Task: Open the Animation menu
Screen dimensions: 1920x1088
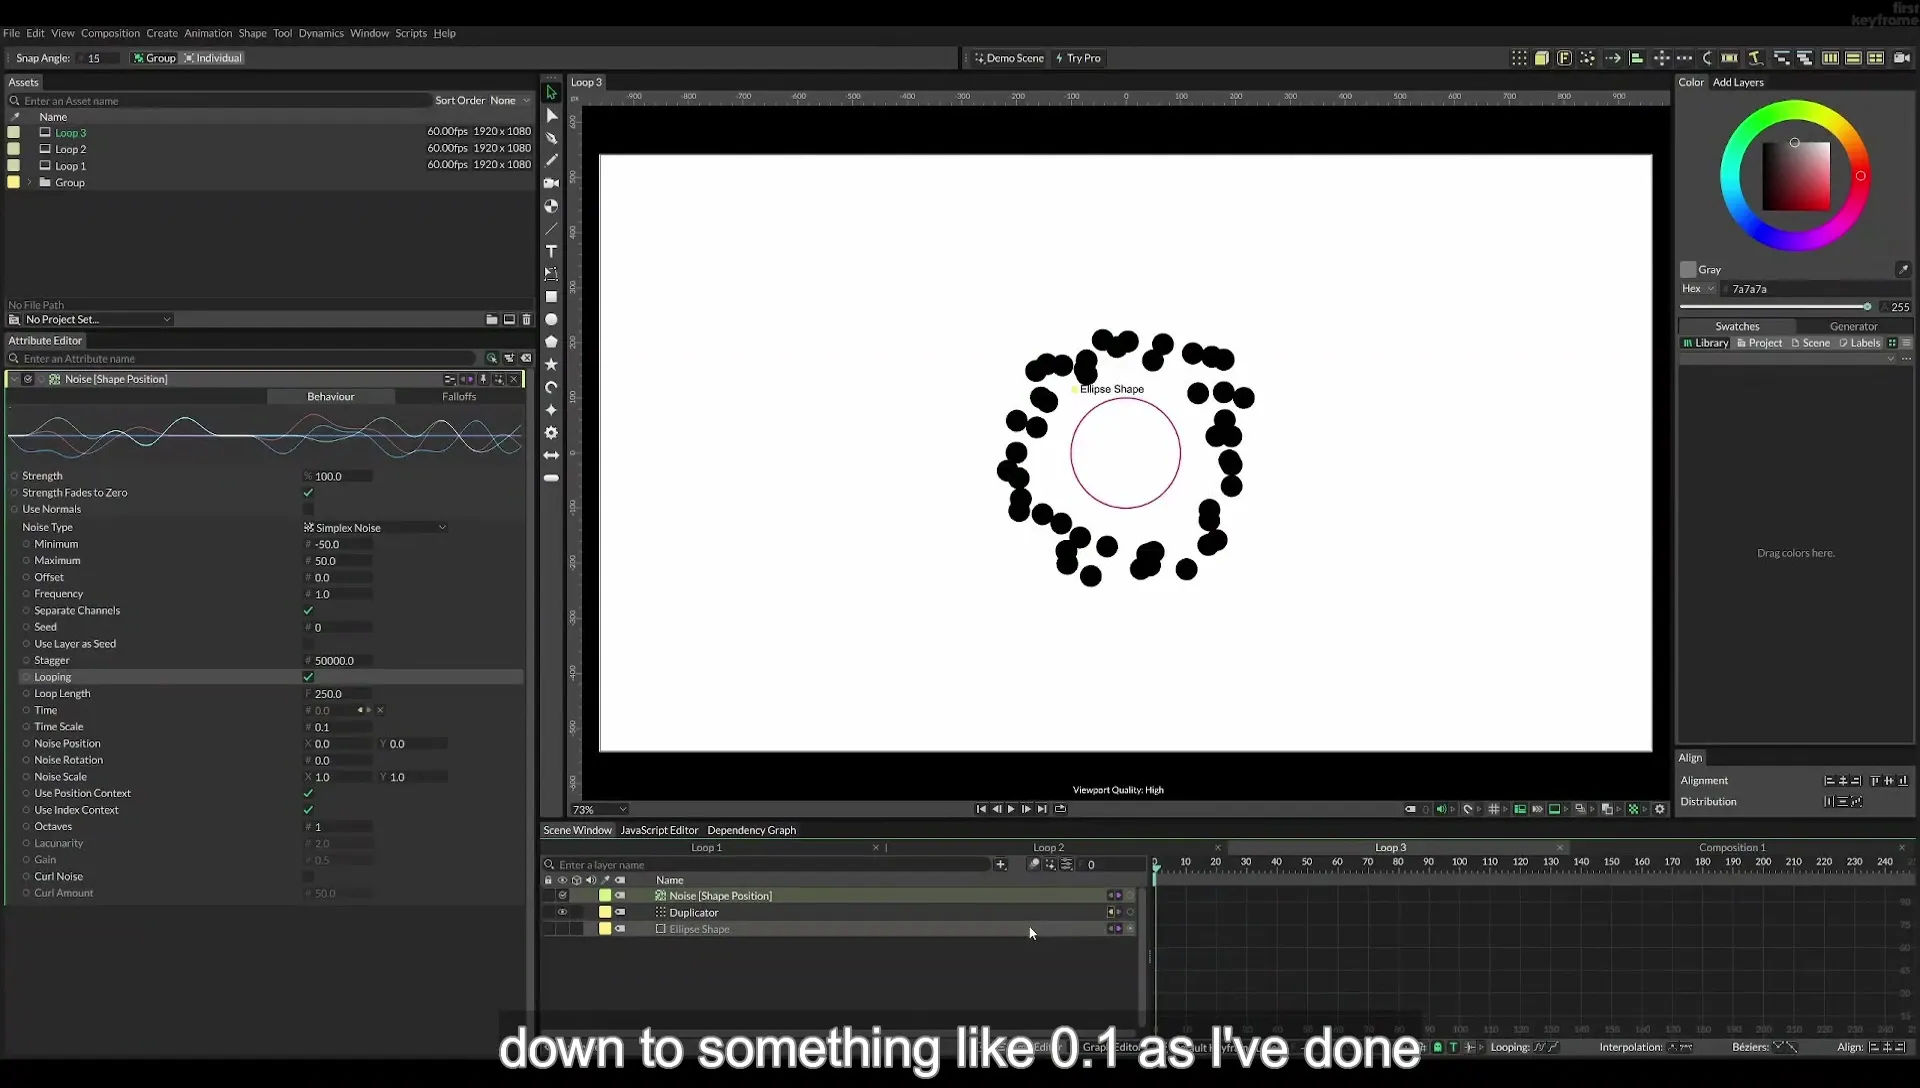Action: pos(208,33)
